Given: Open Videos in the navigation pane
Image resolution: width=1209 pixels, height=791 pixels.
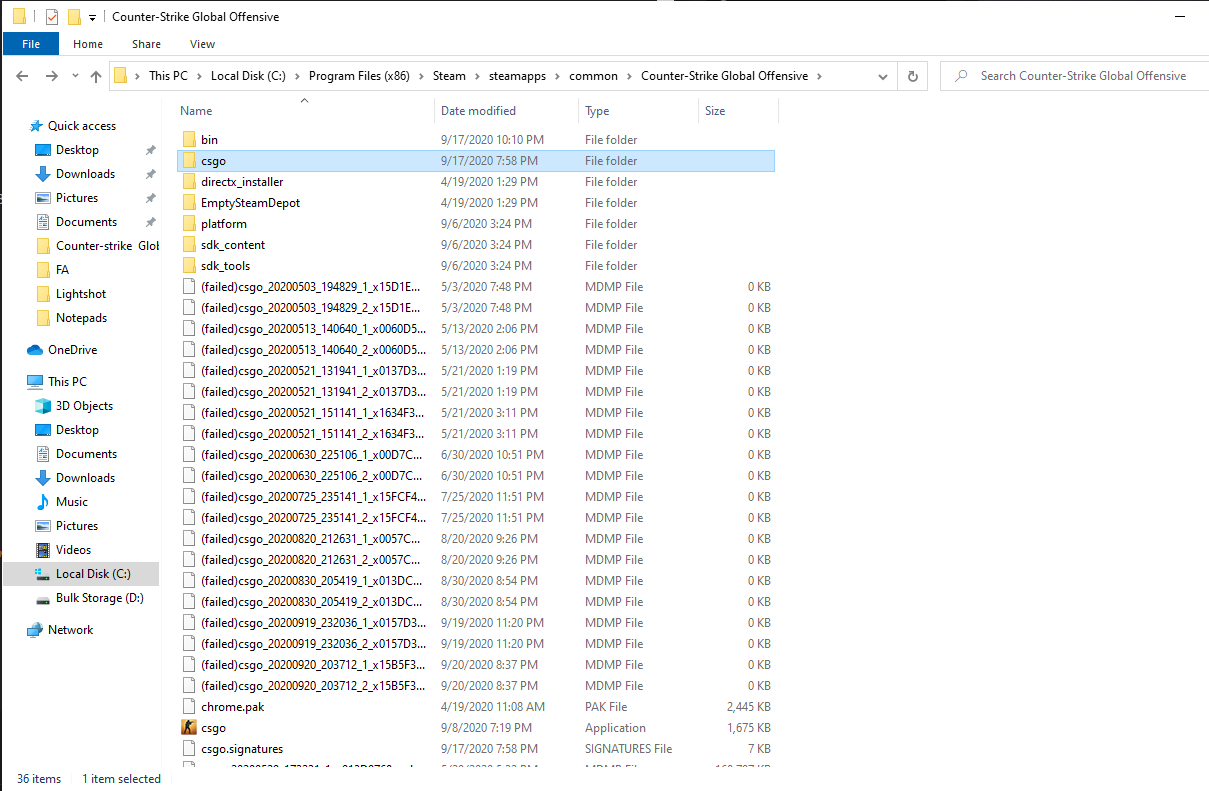Looking at the screenshot, I should point(73,550).
